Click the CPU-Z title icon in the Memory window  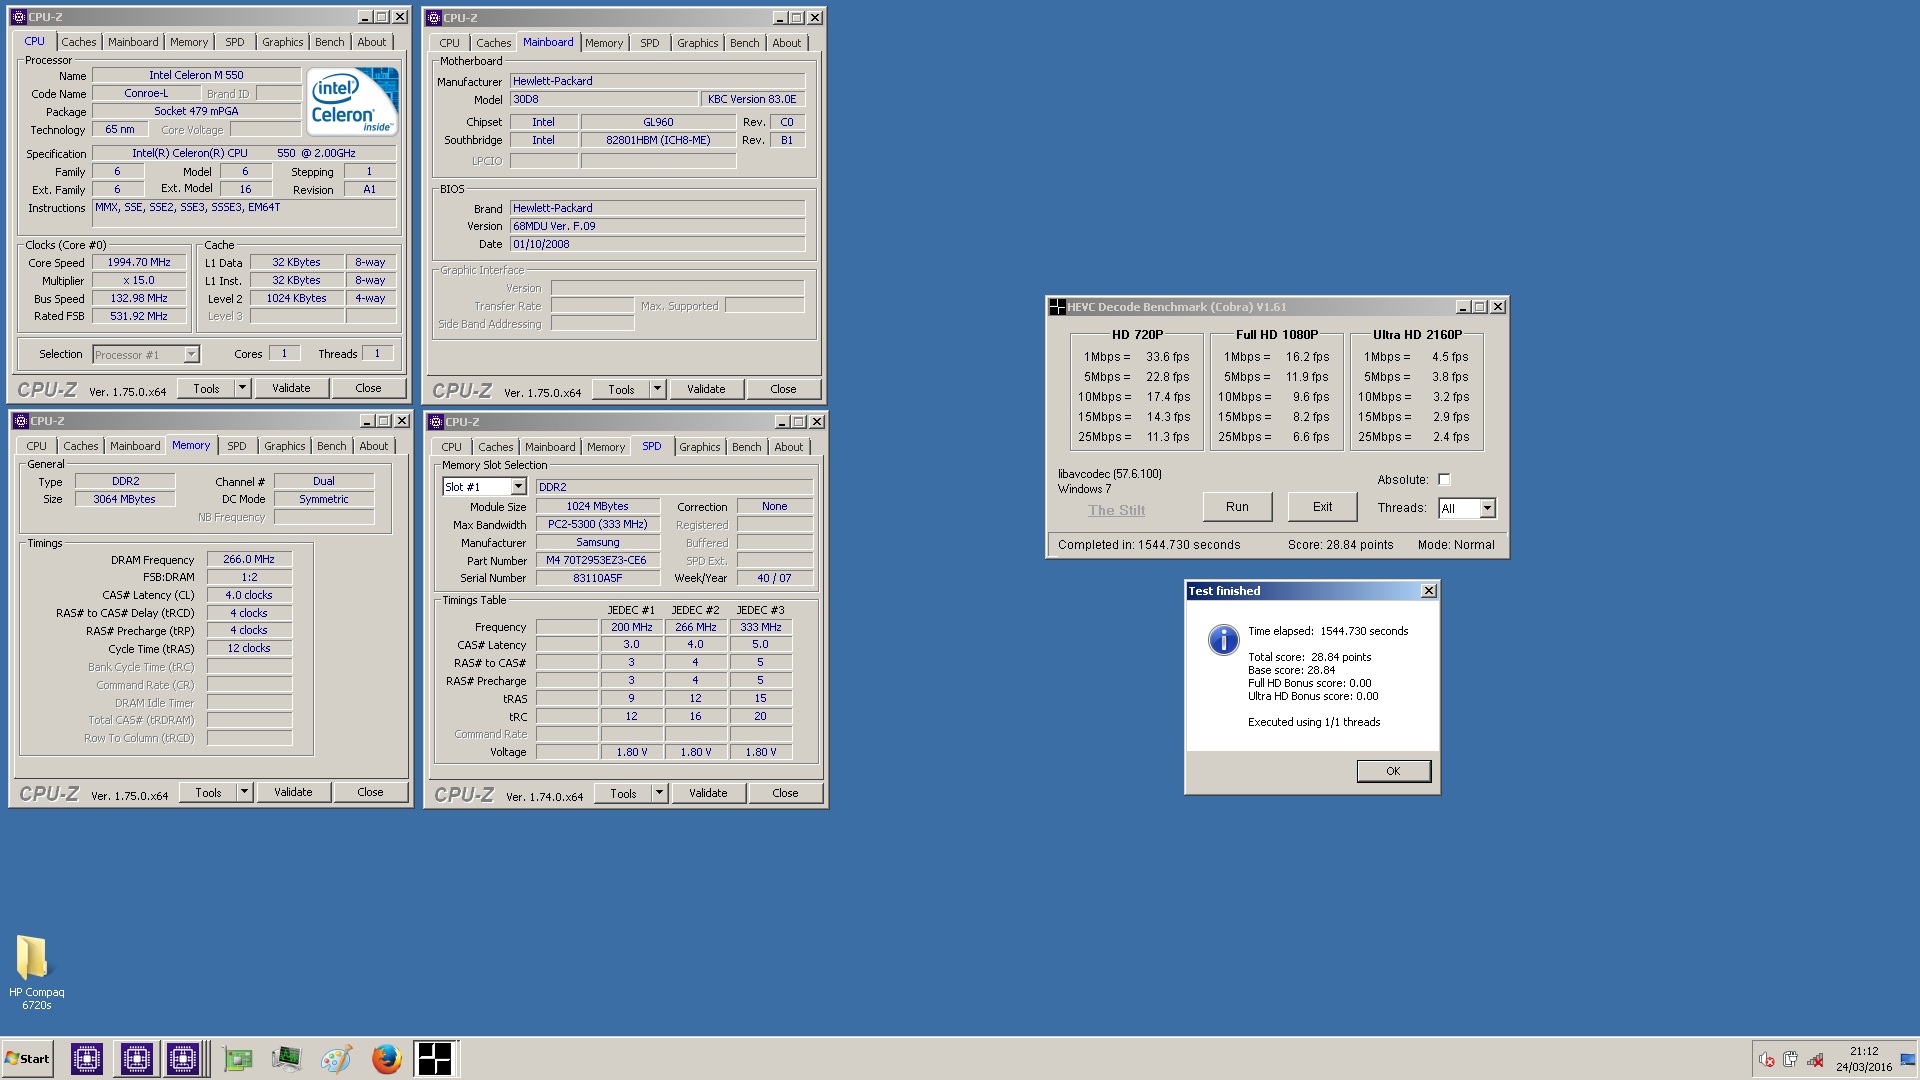pos(21,421)
